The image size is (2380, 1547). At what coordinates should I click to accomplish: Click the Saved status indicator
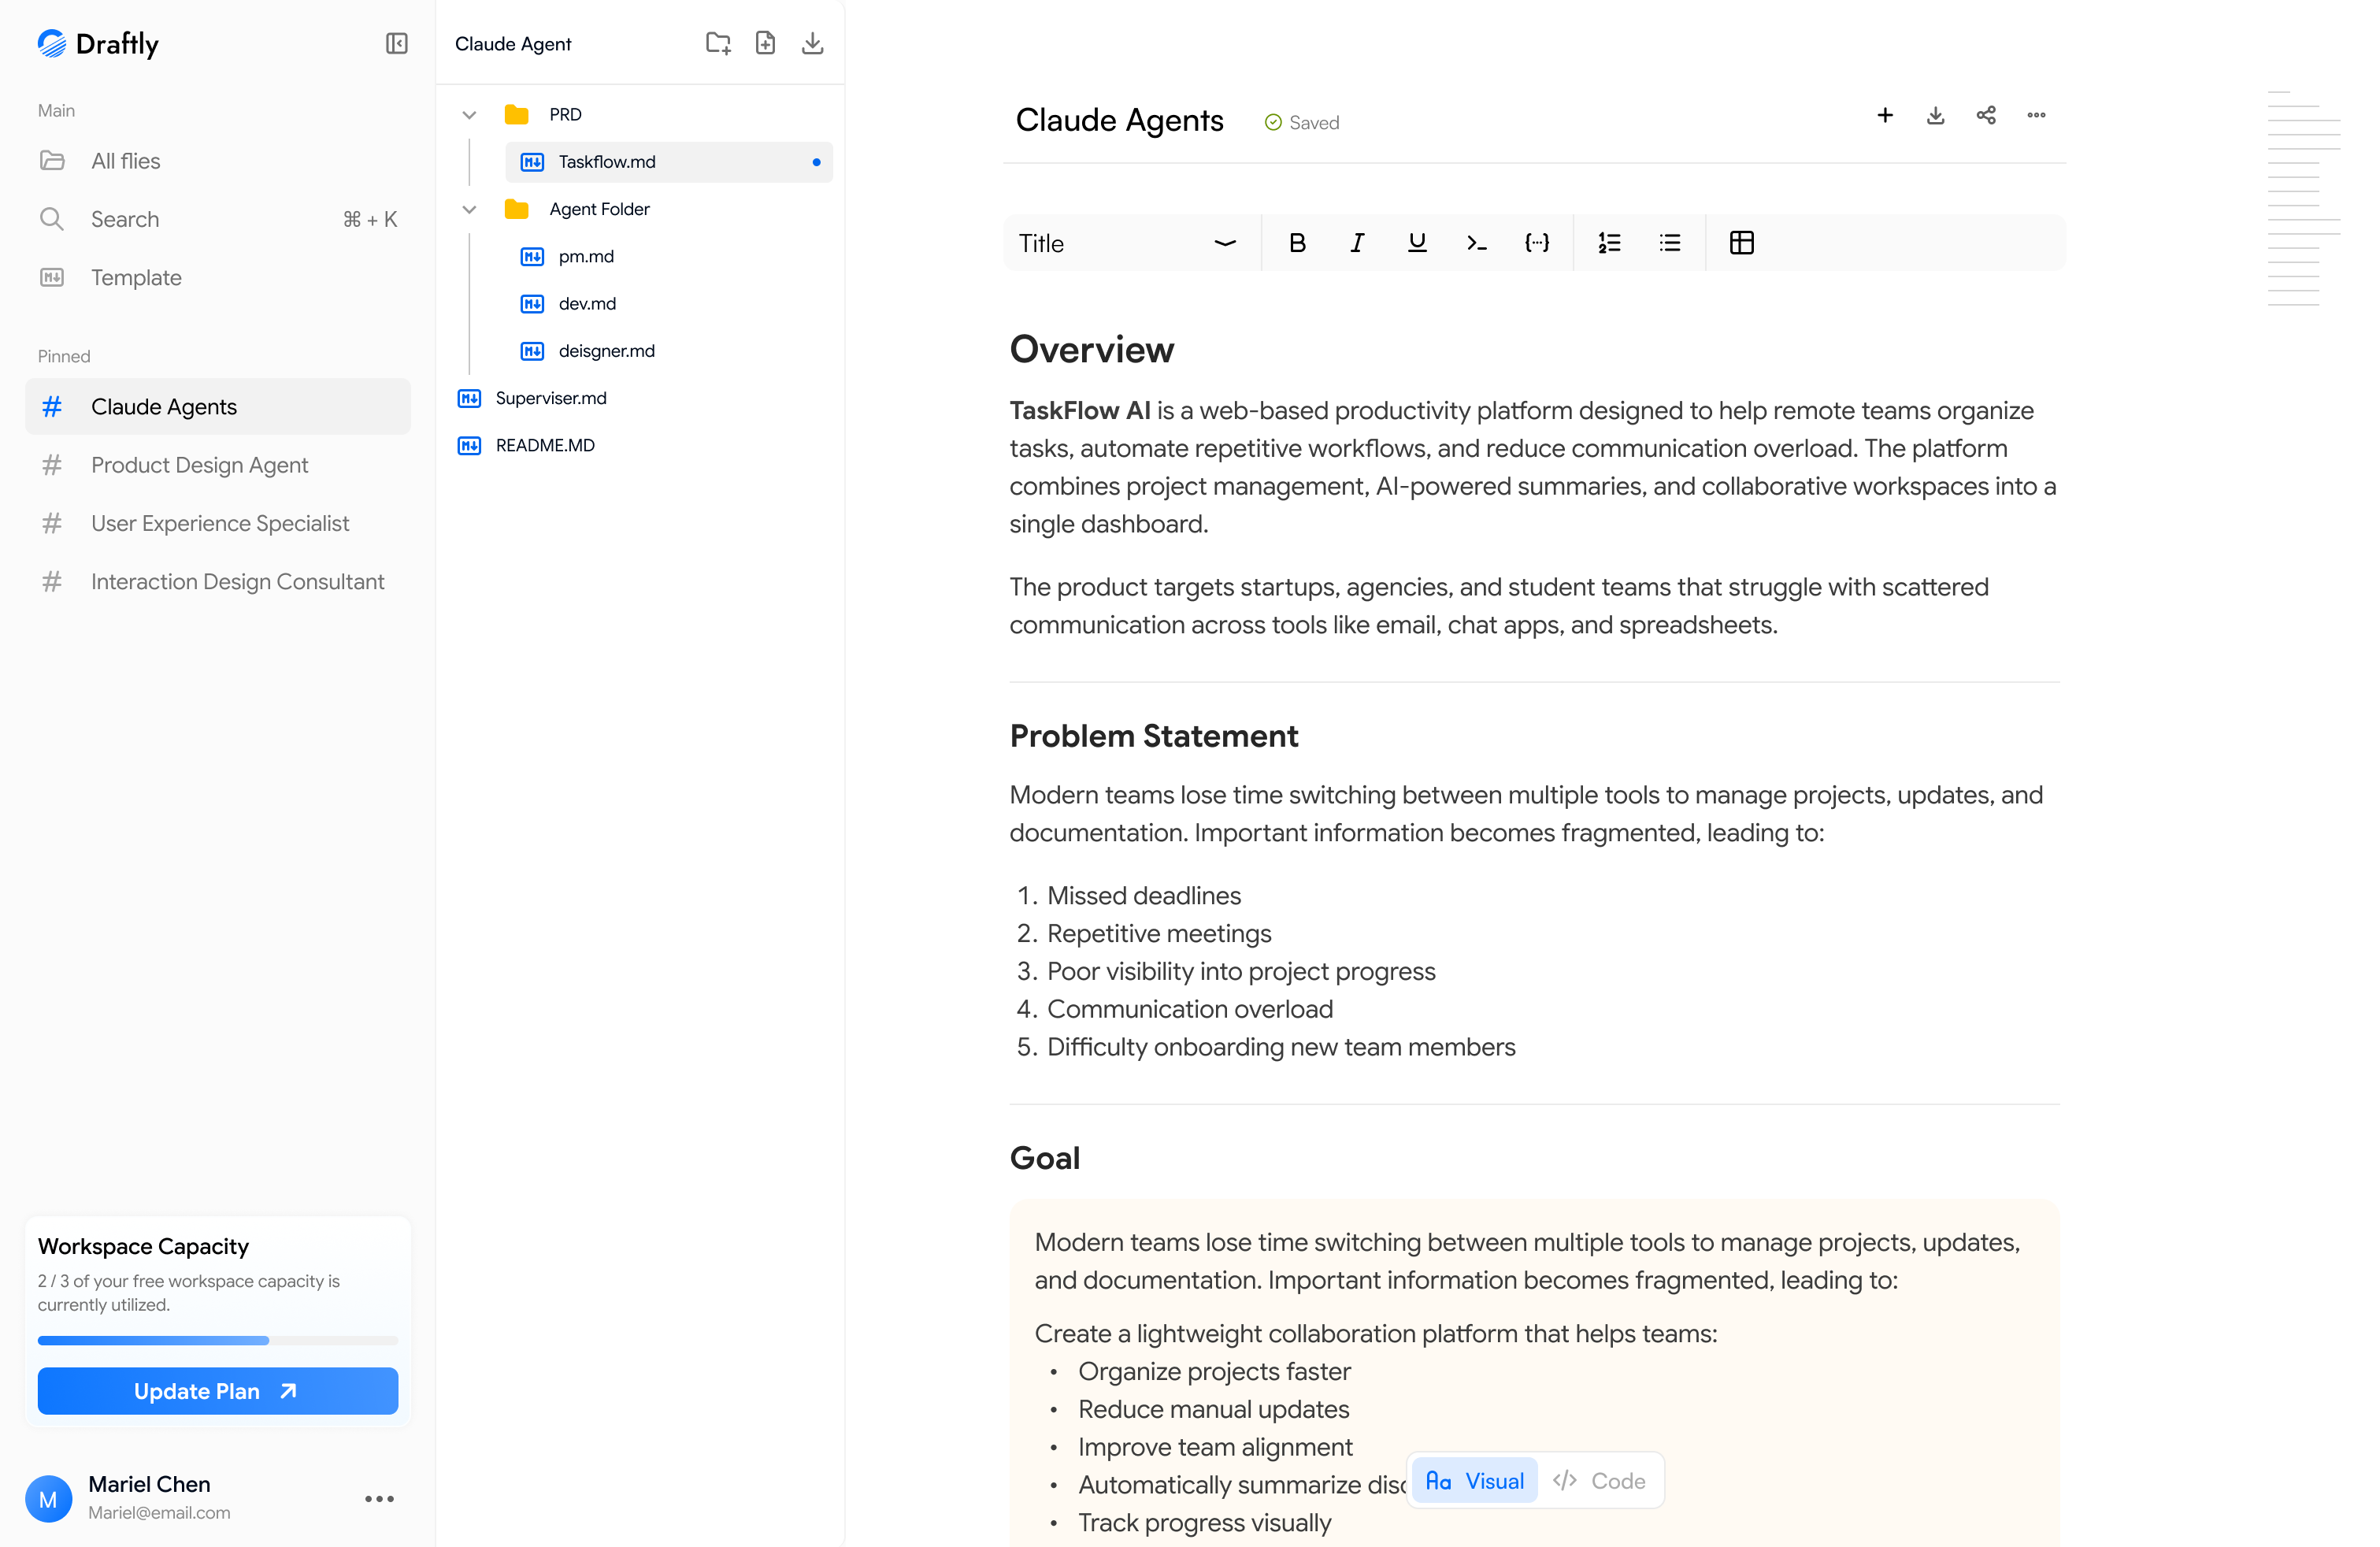(x=1301, y=122)
